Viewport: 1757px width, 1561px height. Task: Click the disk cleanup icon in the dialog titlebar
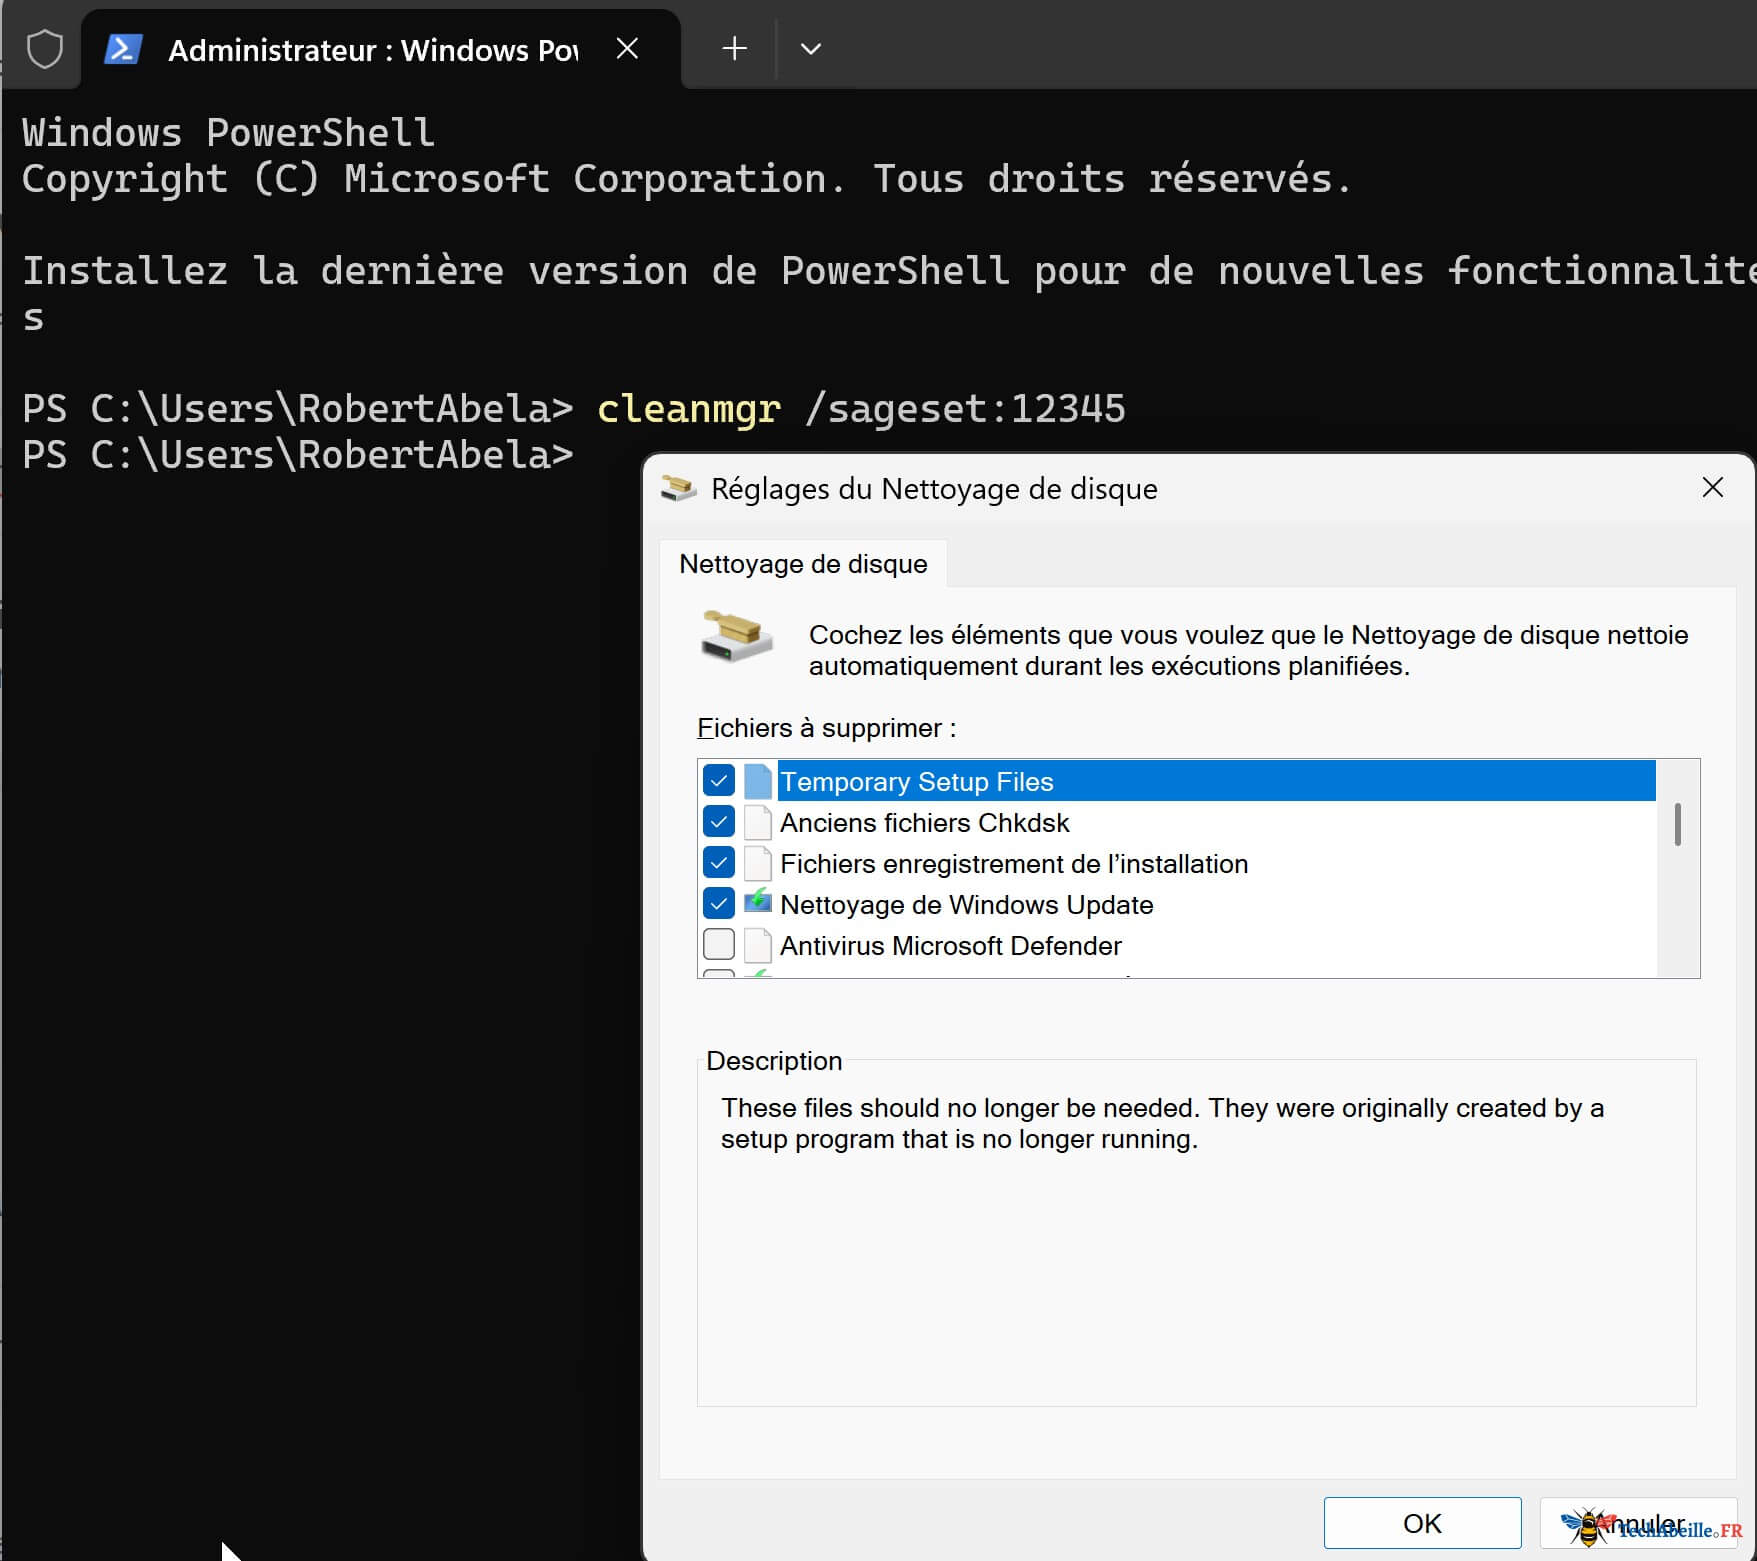pyautogui.click(x=678, y=488)
